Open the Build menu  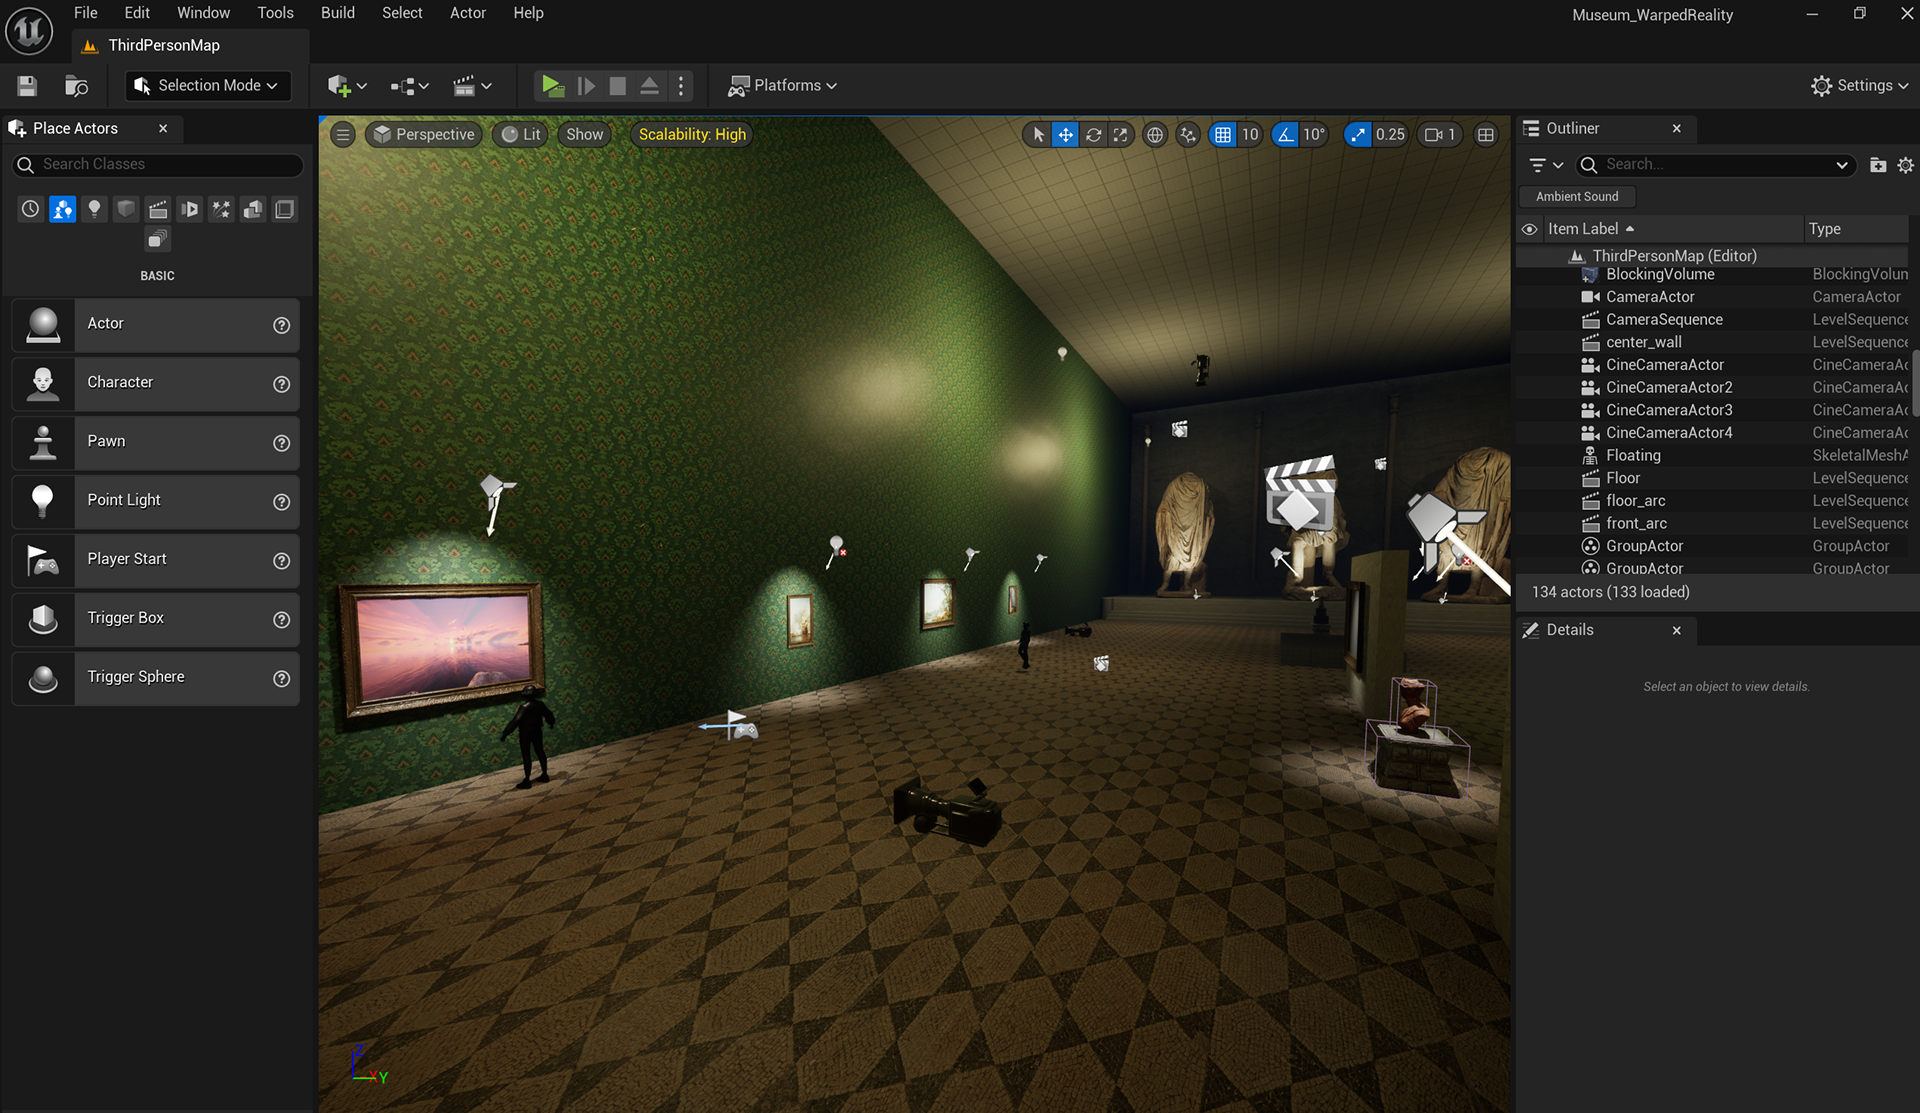point(337,13)
